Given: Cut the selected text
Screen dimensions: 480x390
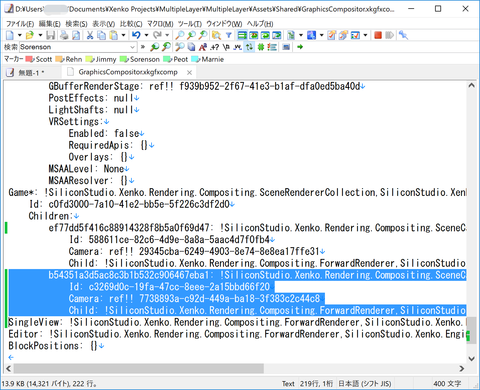Looking at the screenshot, I should pyautogui.click(x=90, y=35).
